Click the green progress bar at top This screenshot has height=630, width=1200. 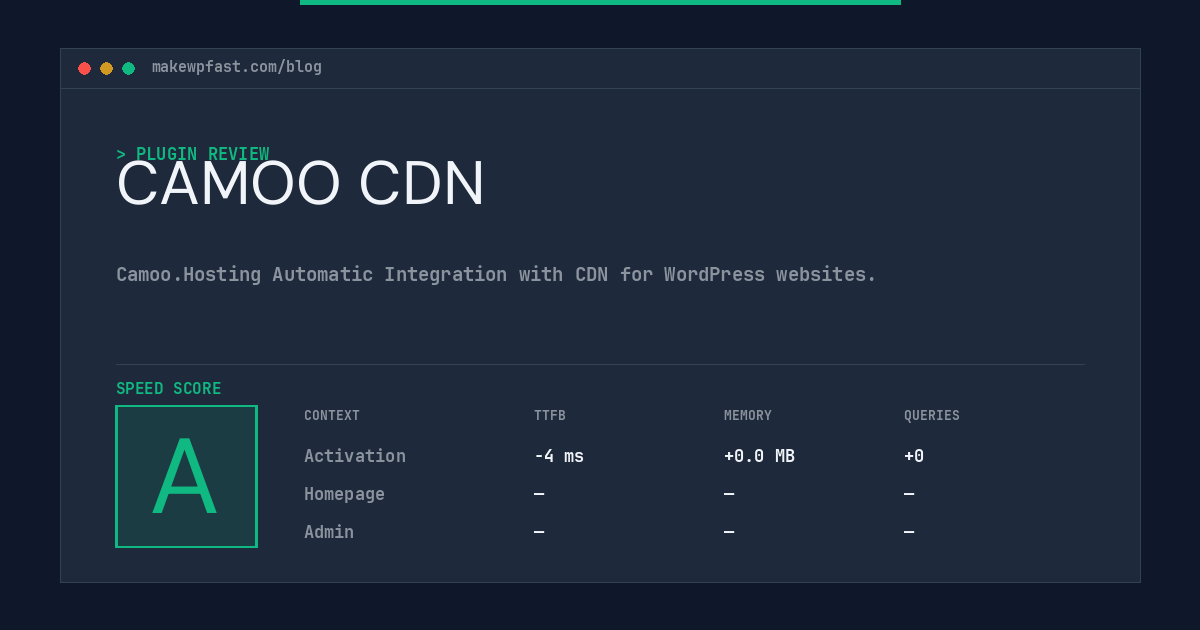600,2
